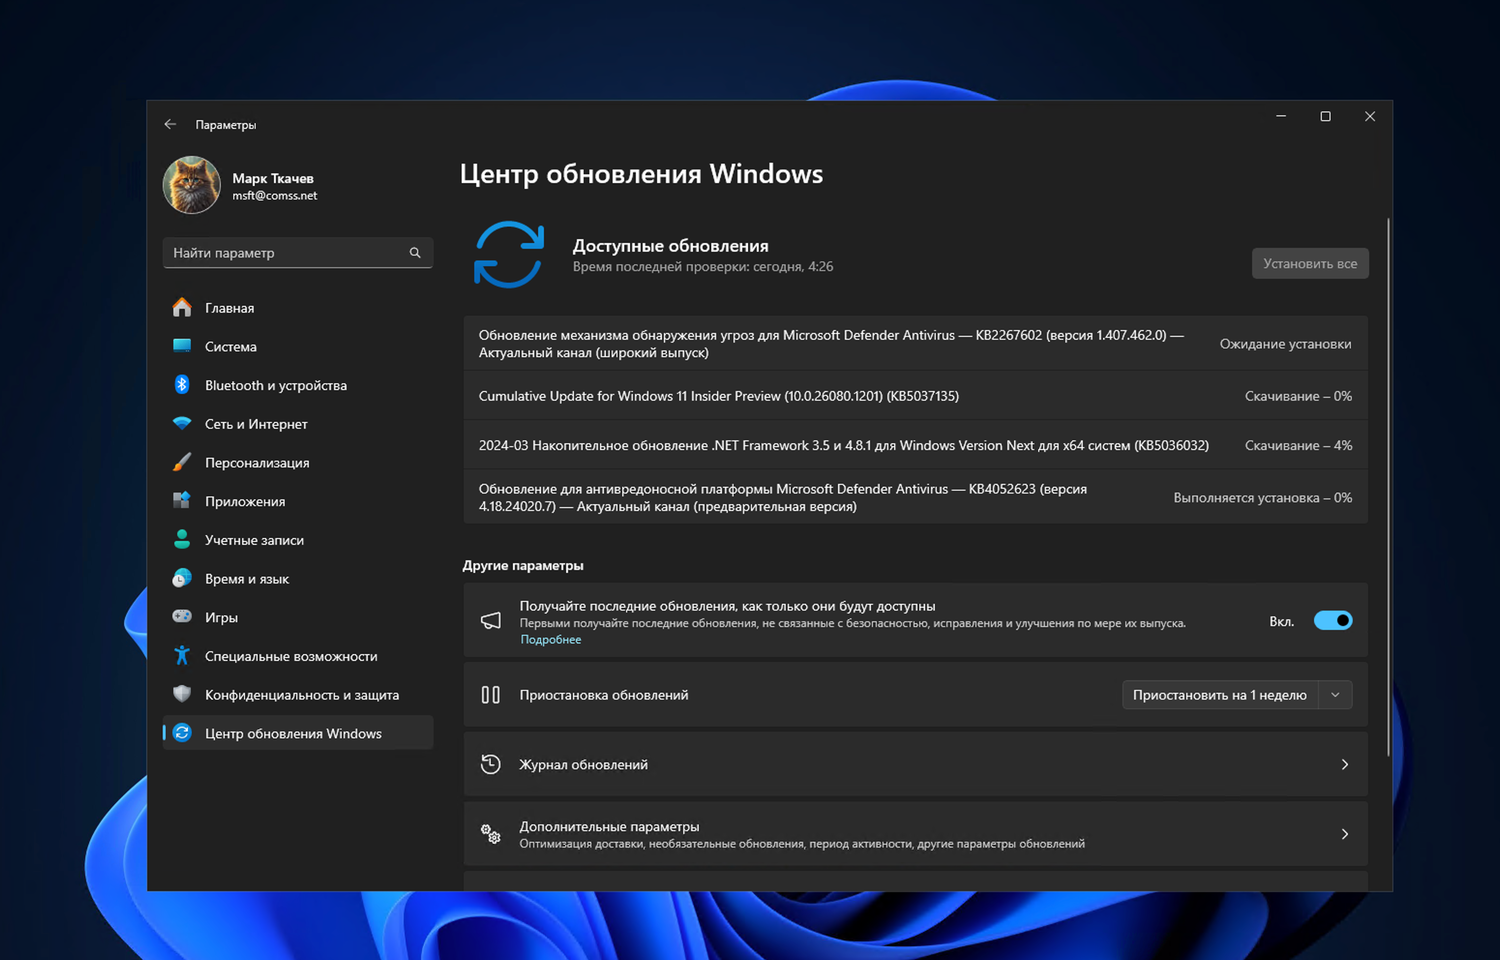Click the Найти параметр search field
The width and height of the screenshot is (1500, 960).
point(298,253)
